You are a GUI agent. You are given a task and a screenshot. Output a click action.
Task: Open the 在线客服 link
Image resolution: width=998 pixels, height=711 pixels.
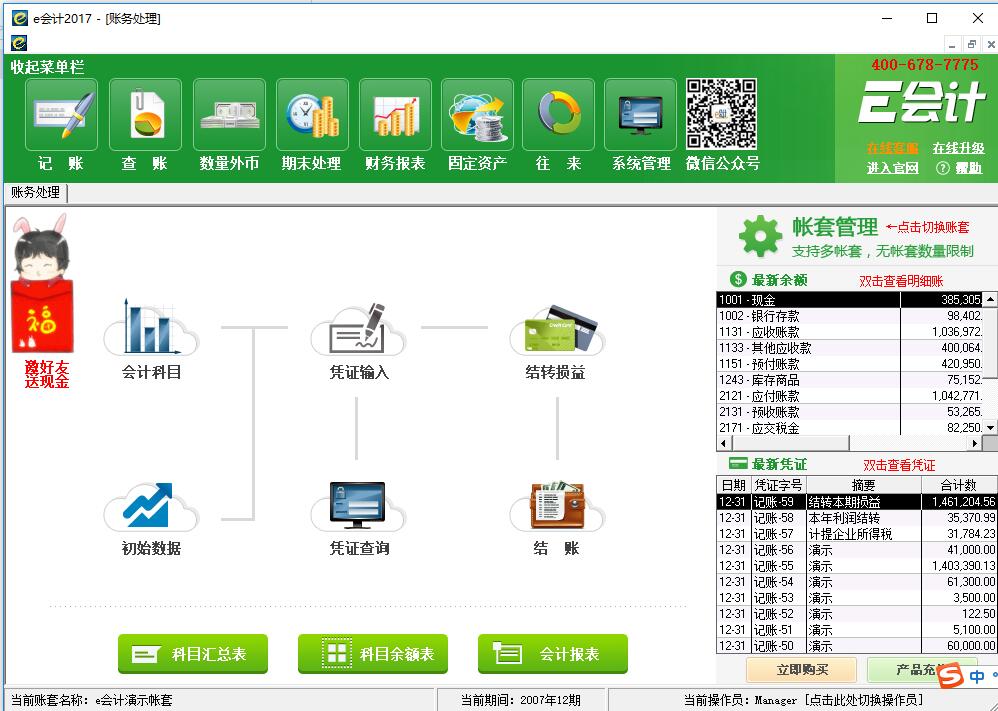point(892,148)
